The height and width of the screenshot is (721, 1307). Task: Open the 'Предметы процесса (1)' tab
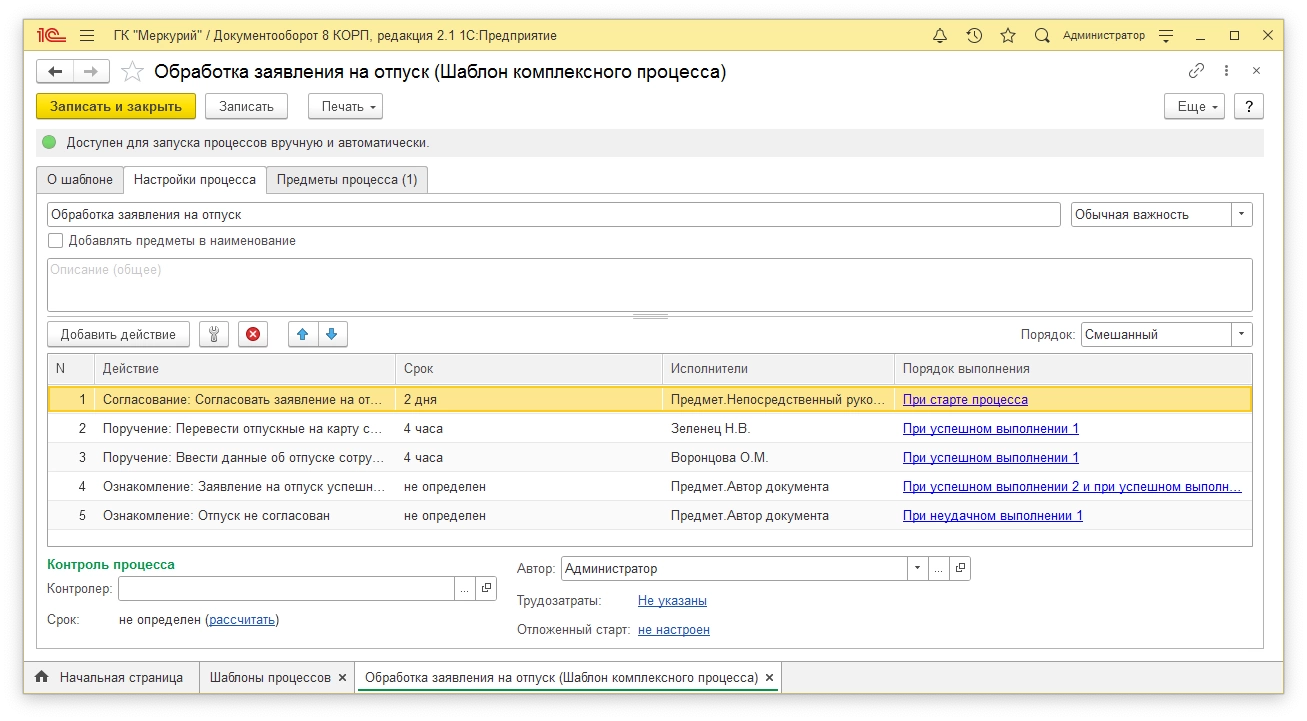(347, 180)
